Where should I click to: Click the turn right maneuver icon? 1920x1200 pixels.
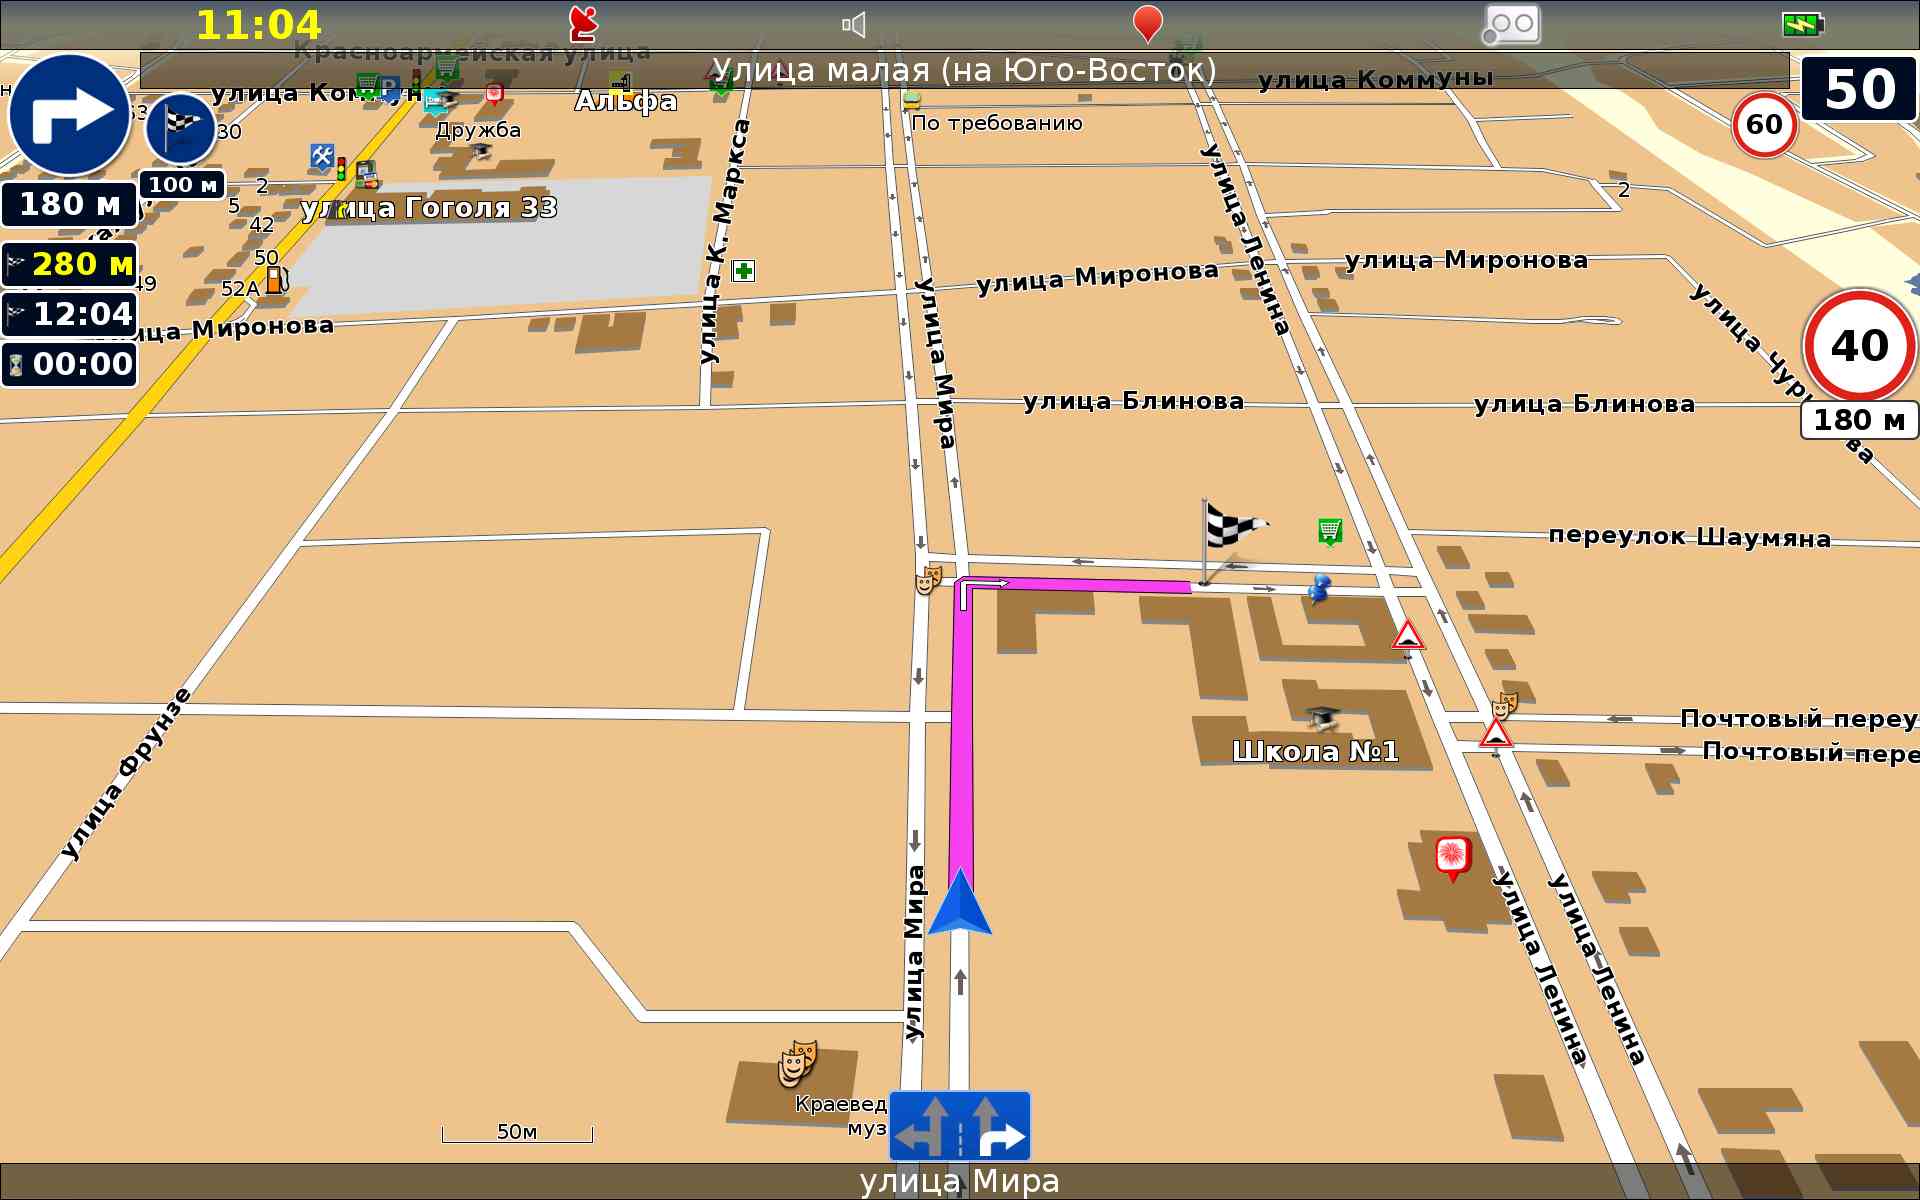pos(69,116)
